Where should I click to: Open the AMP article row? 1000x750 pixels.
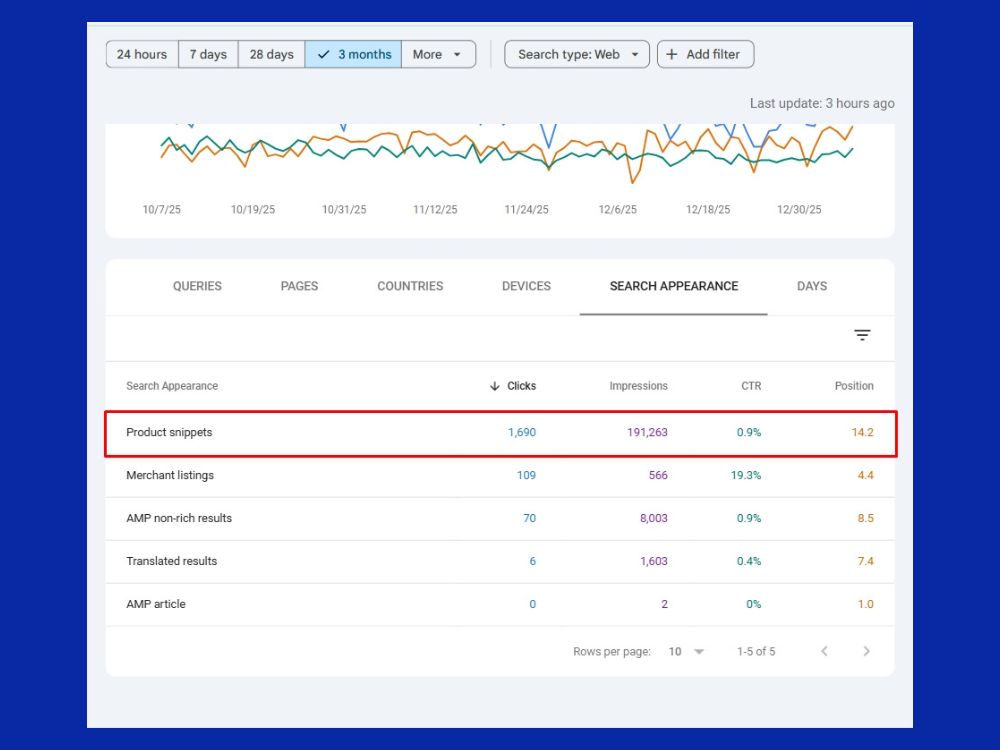500,604
